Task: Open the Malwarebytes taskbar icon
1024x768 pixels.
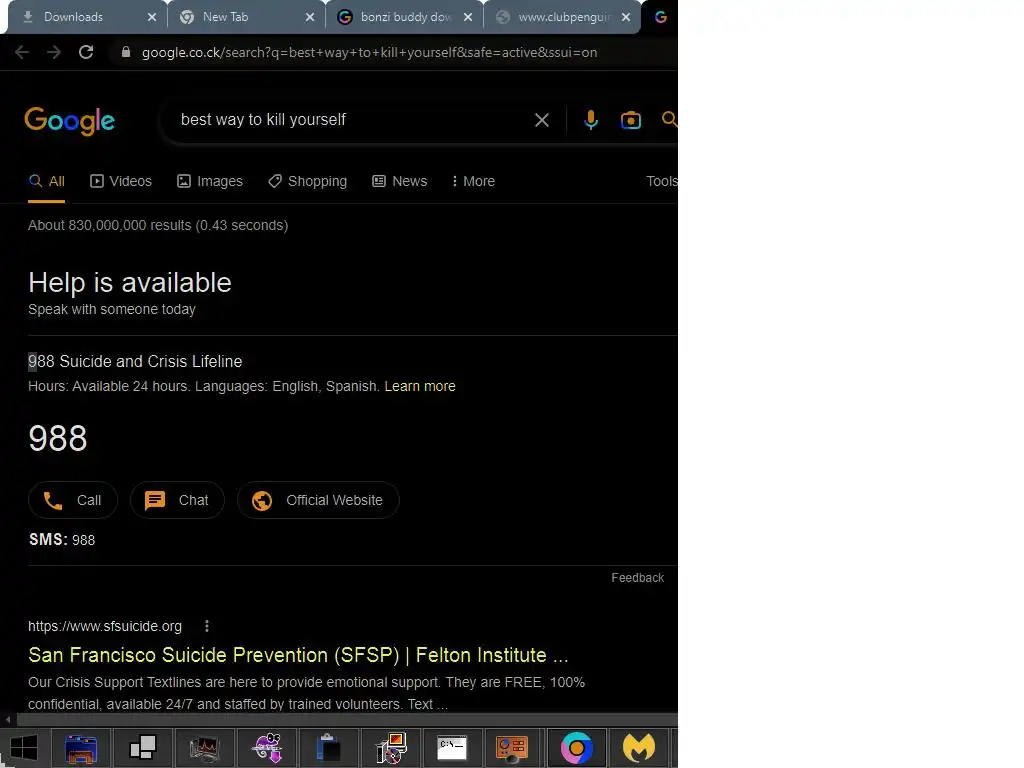Action: click(639, 748)
